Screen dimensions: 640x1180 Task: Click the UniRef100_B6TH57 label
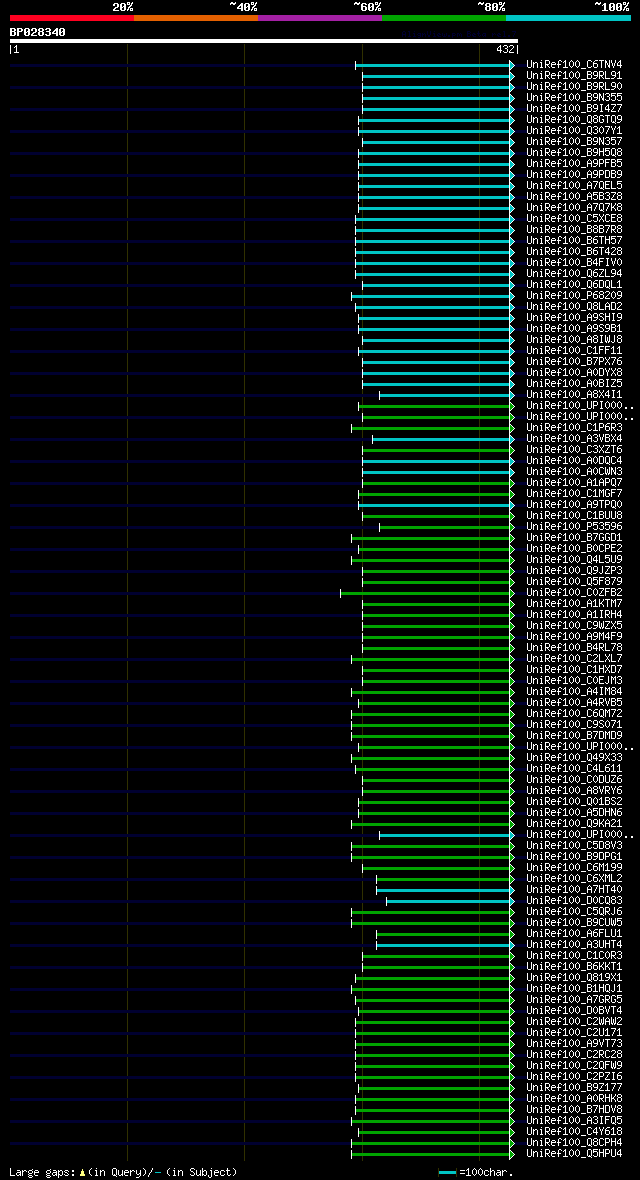pyautogui.click(x=574, y=241)
